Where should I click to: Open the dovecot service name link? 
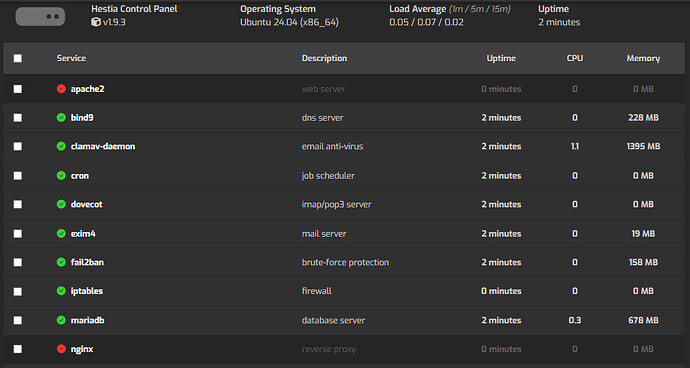pos(87,204)
